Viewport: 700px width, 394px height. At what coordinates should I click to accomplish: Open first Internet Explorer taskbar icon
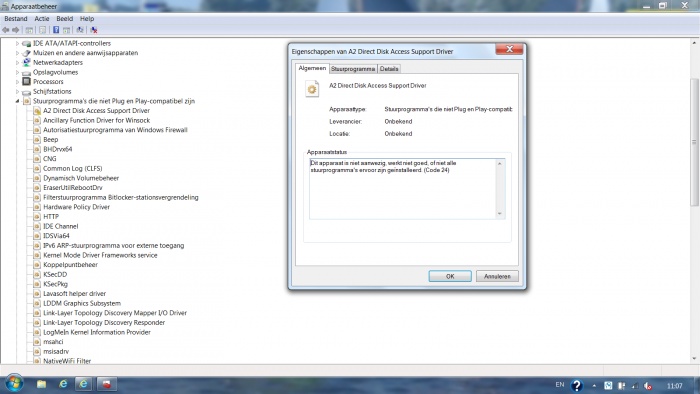(63, 384)
